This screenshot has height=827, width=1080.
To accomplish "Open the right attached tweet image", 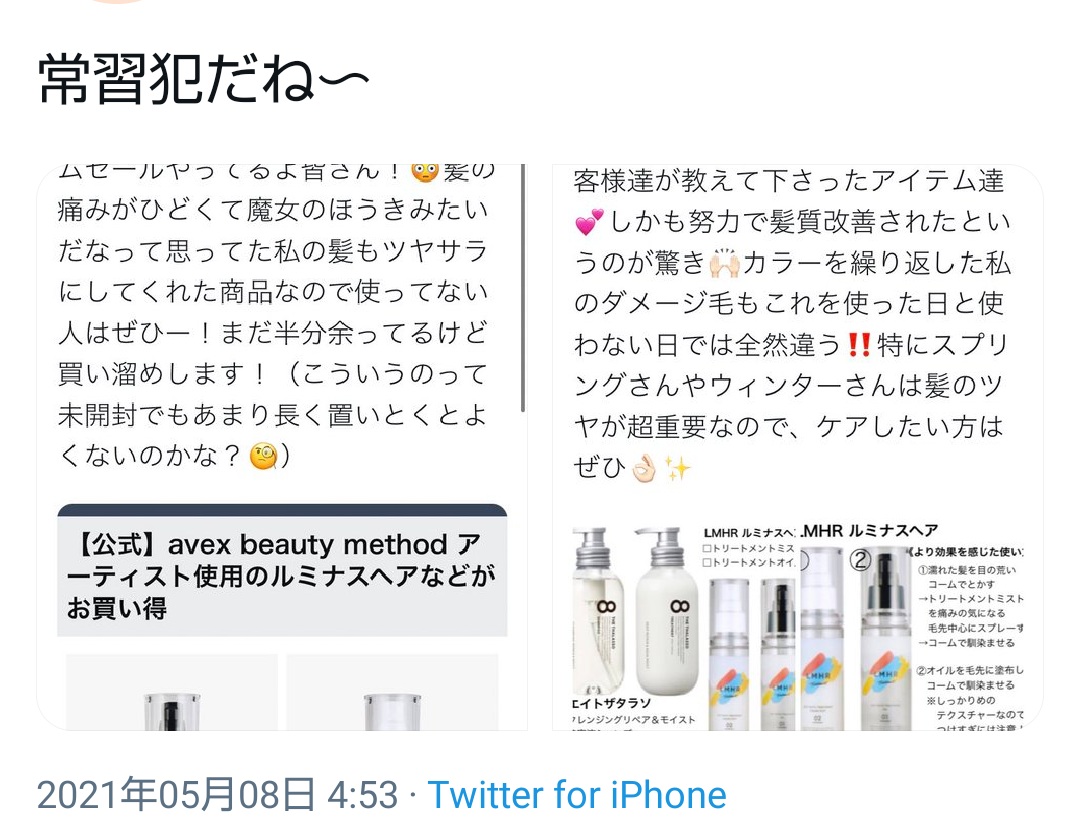I will coord(798,448).
